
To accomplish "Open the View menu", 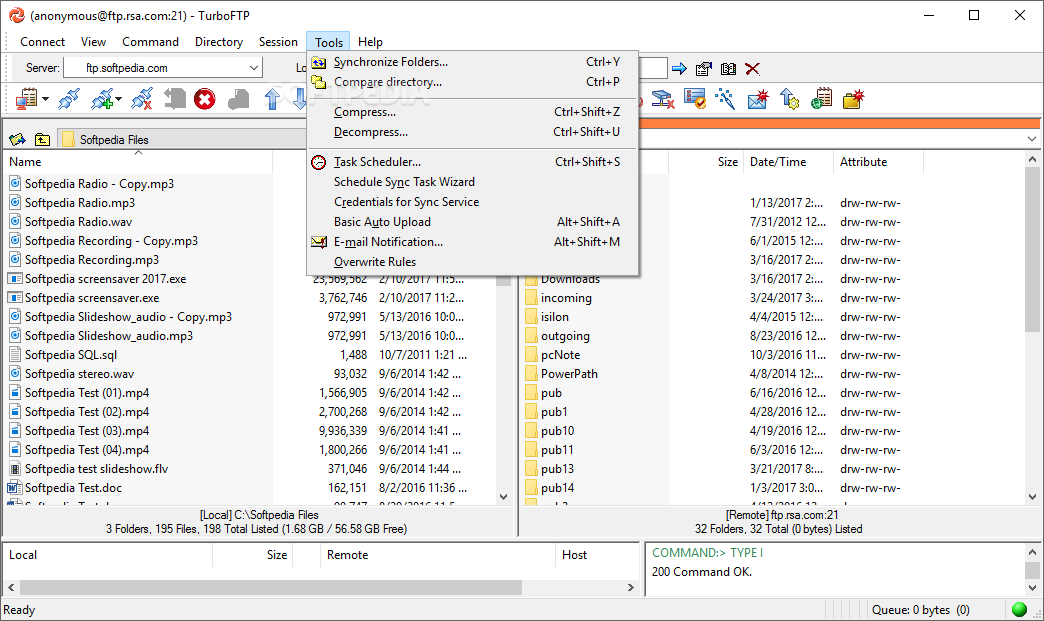I will (x=93, y=42).
